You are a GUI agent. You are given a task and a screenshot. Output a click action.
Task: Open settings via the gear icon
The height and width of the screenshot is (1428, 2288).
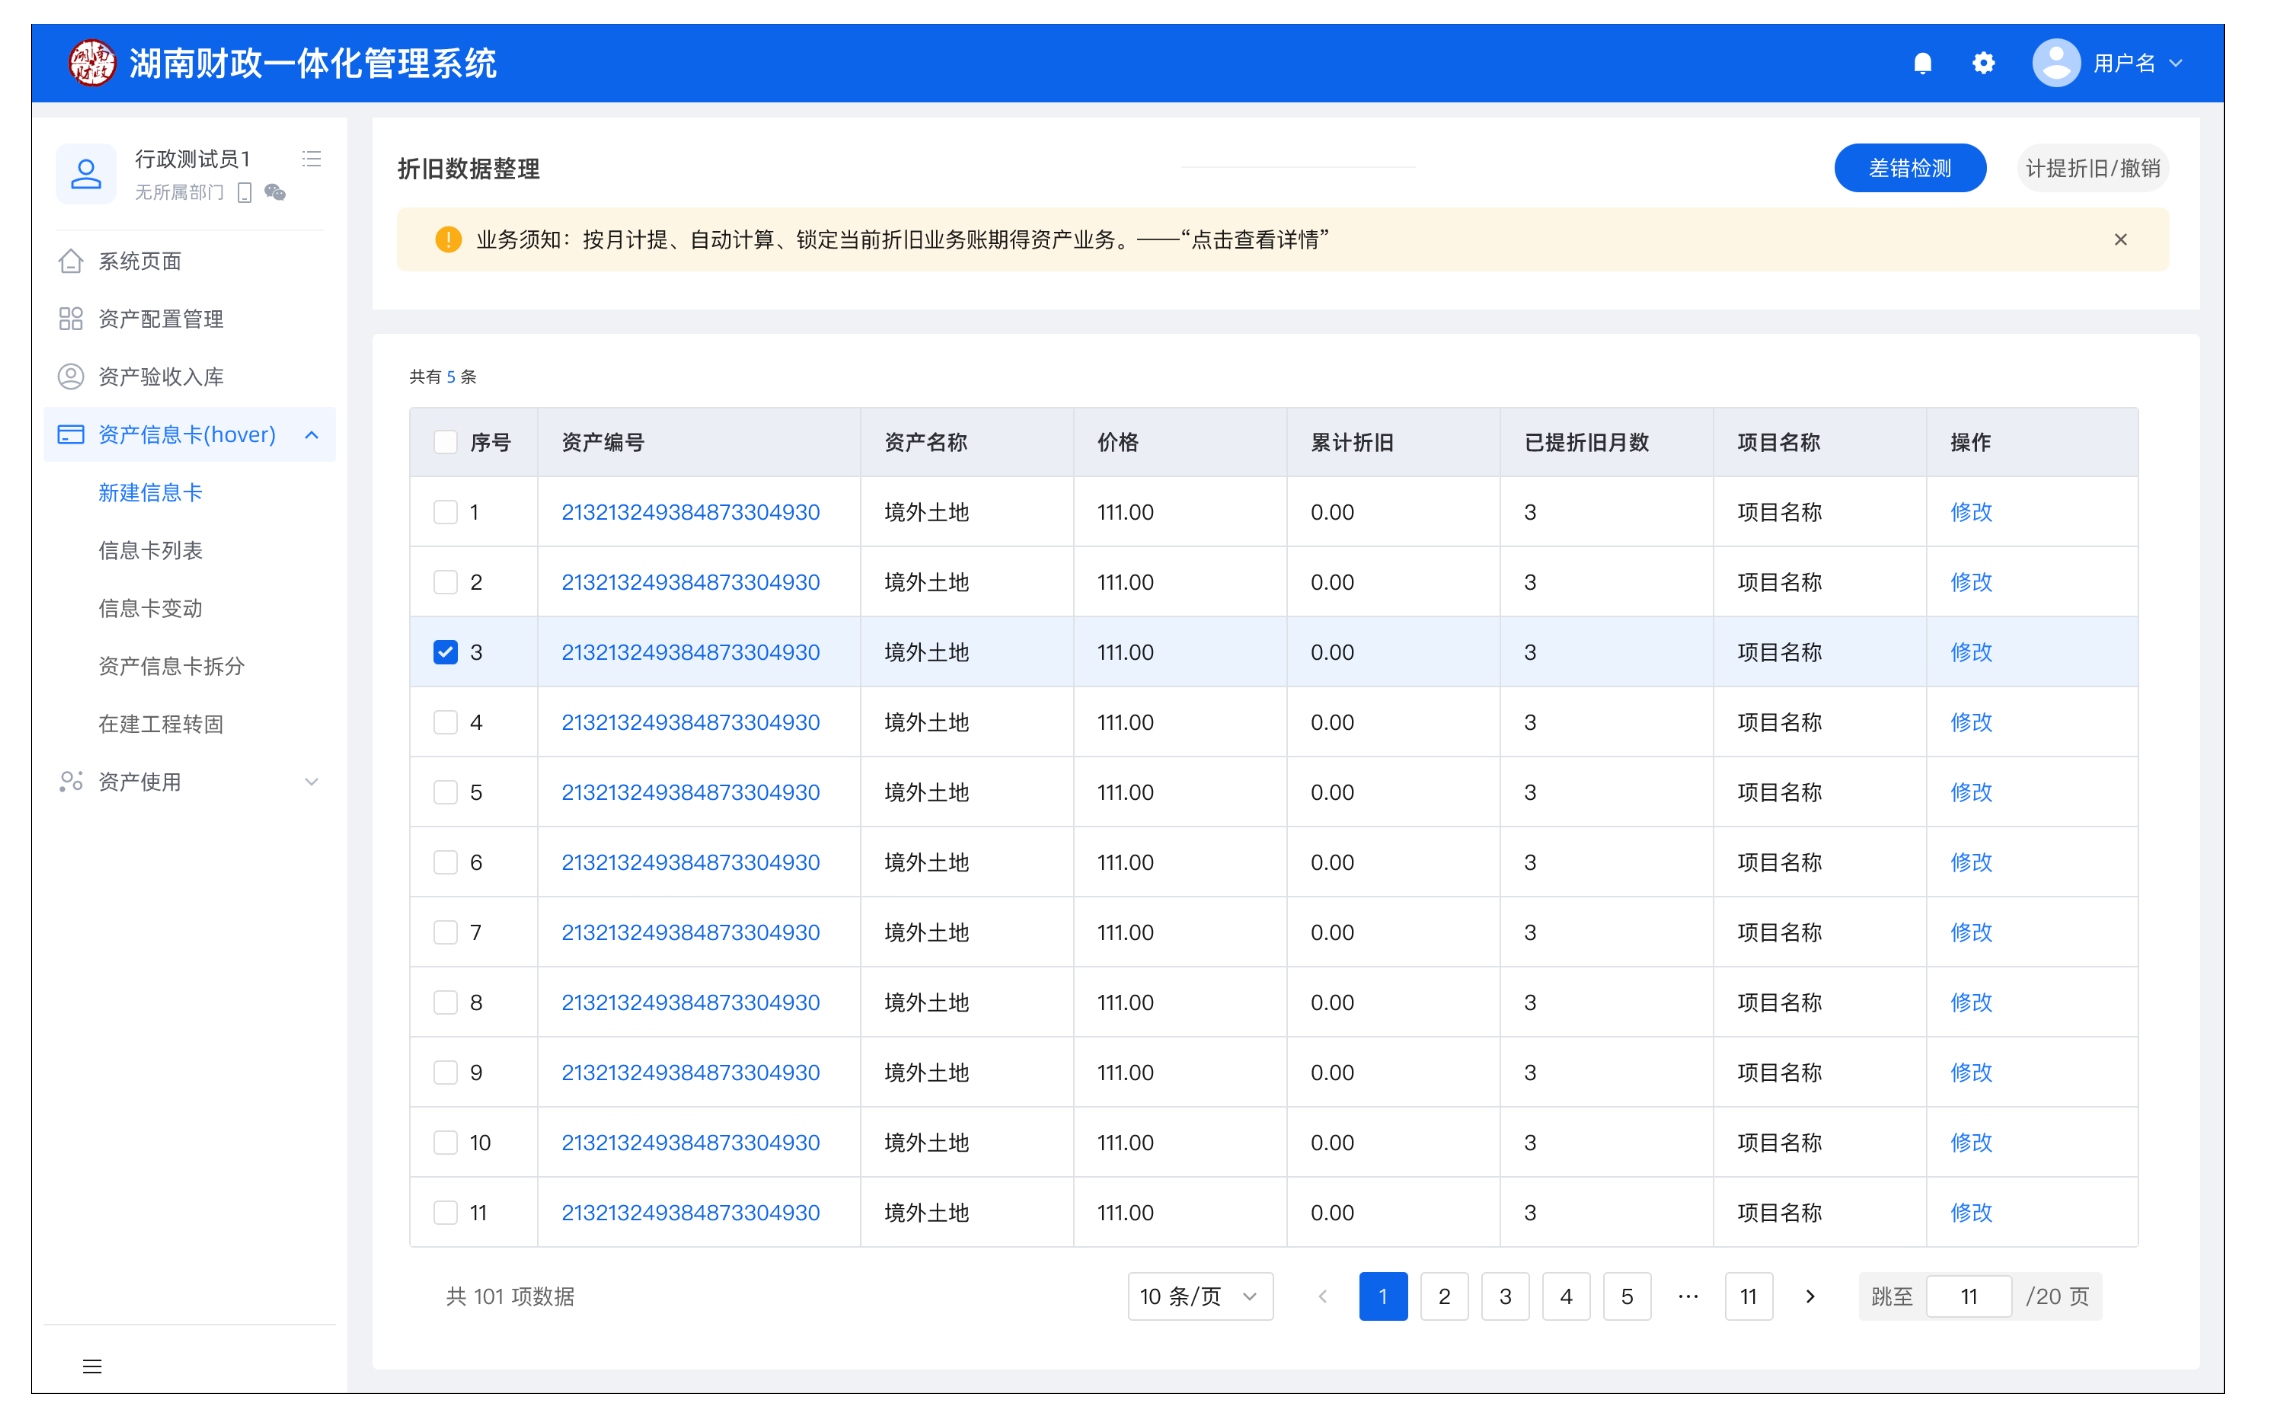pyautogui.click(x=1983, y=64)
